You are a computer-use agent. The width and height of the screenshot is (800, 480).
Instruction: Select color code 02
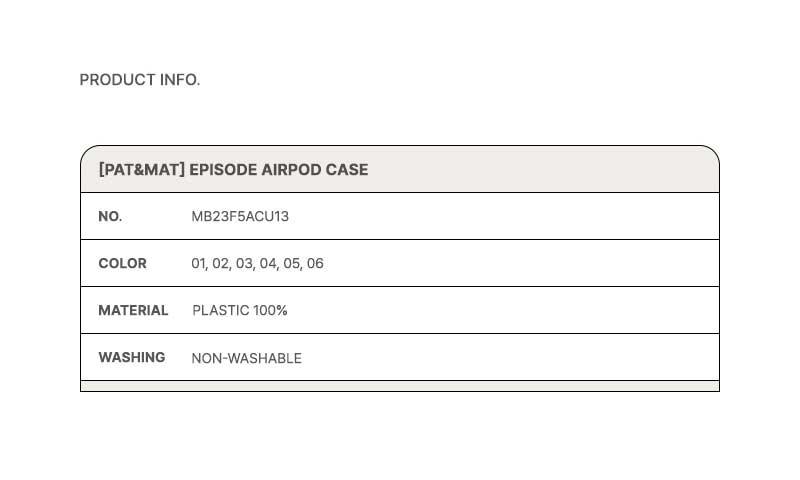point(221,264)
